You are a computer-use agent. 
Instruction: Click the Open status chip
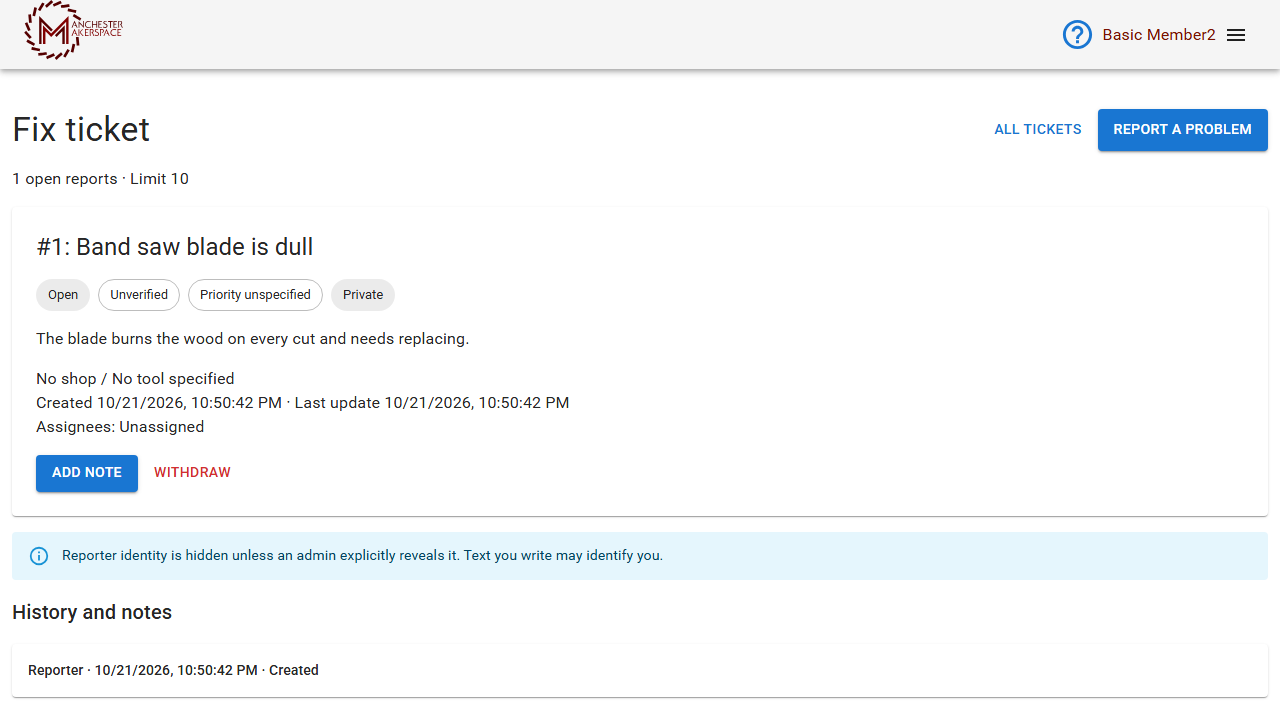tap(63, 295)
